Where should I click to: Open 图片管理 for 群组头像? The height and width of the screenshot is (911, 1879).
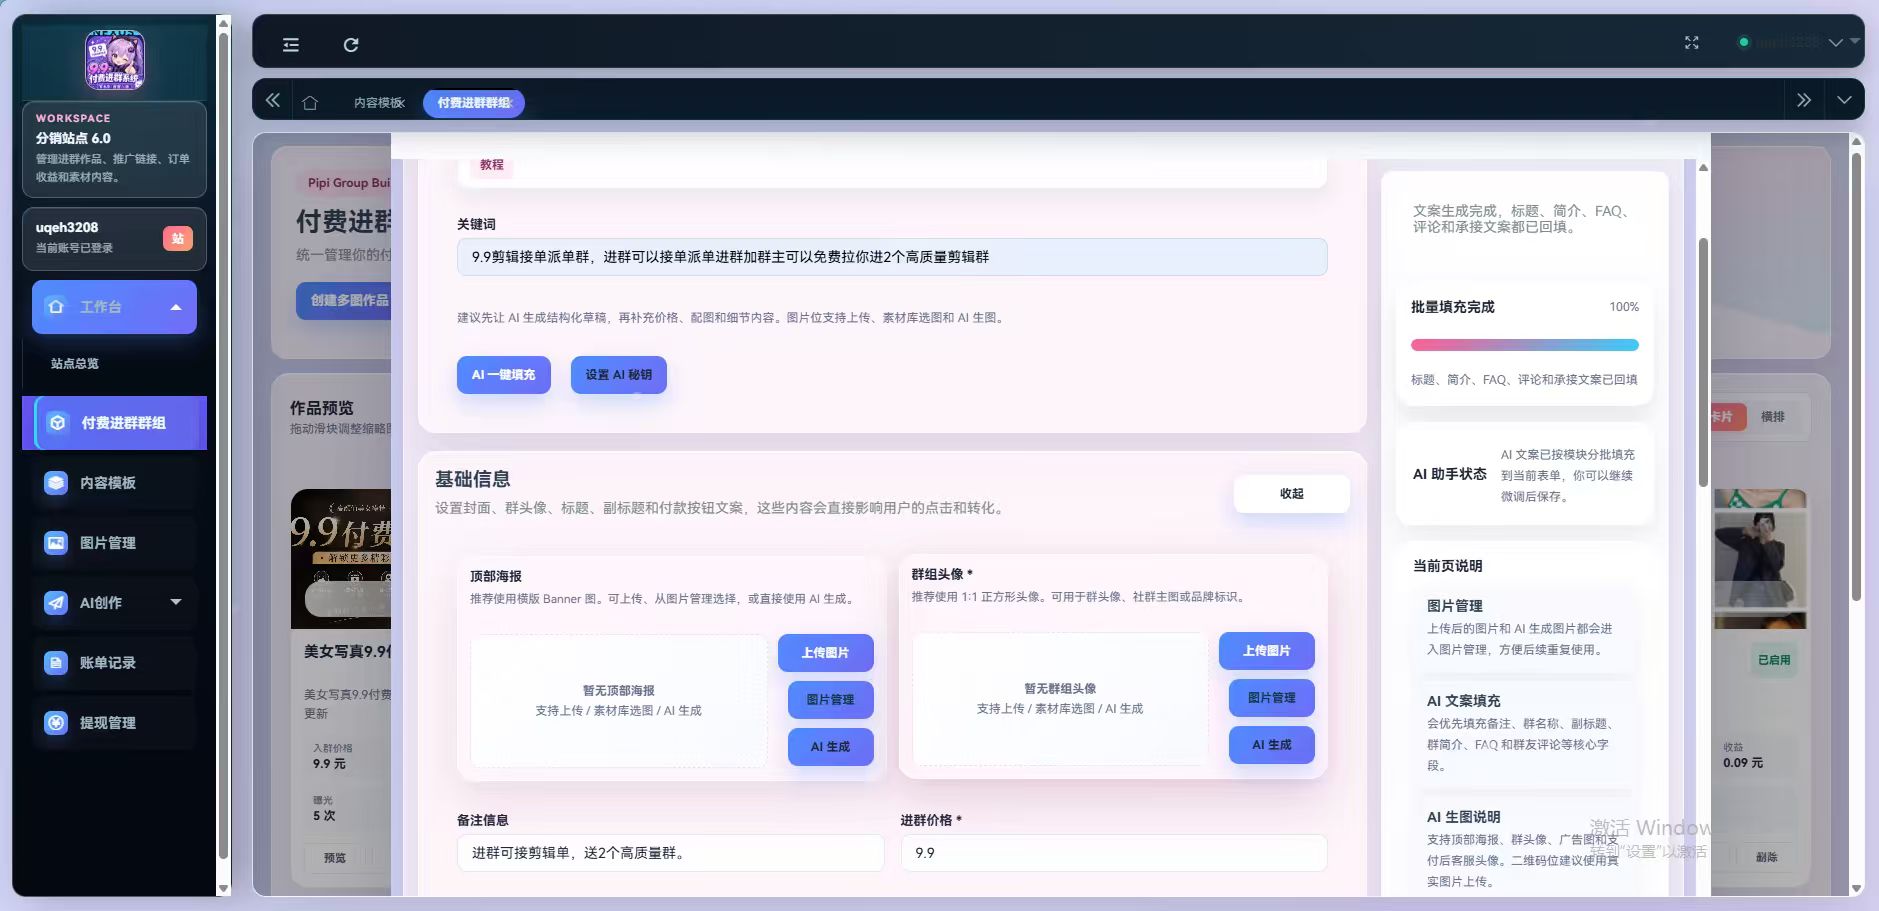click(x=1271, y=698)
